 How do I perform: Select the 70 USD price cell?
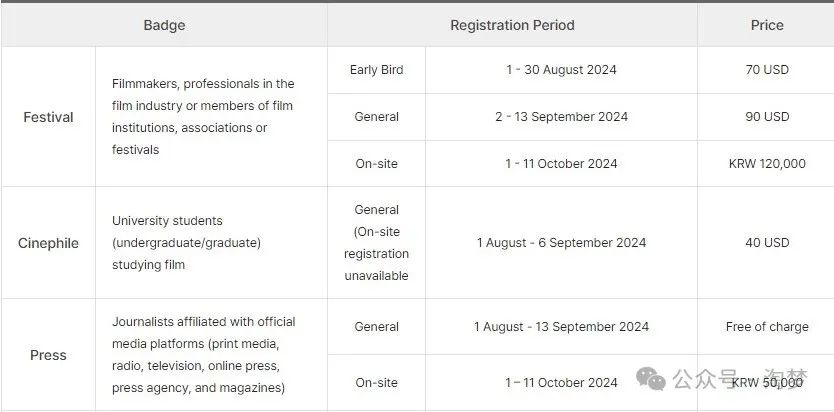767,70
